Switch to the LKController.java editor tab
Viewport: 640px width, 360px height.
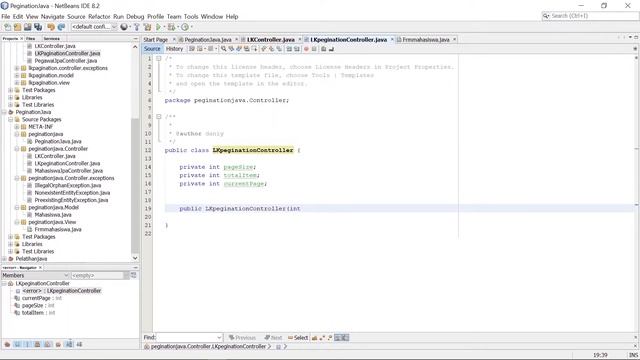[271, 40]
